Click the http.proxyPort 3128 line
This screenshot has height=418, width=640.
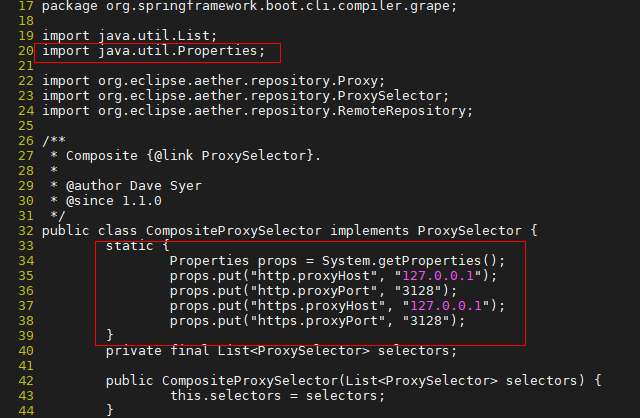point(313,291)
